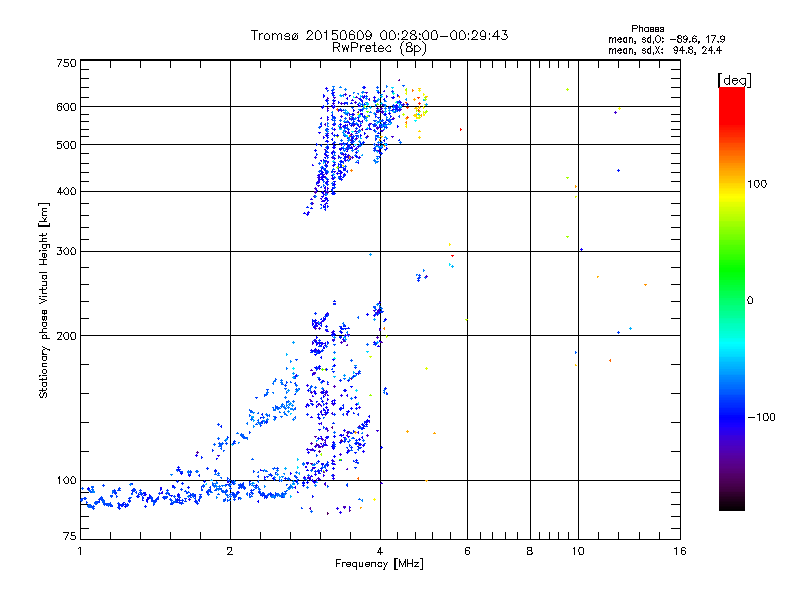Click the colorbar '0' tick label
The image size is (800, 600).
click(x=750, y=301)
